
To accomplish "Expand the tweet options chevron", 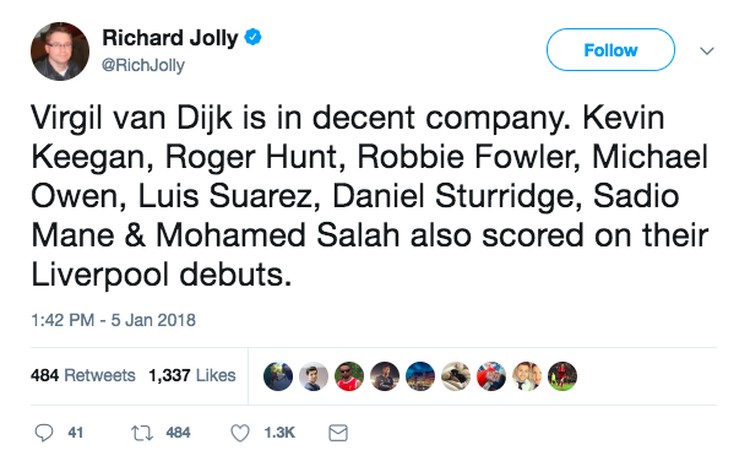I will pyautogui.click(x=707, y=50).
